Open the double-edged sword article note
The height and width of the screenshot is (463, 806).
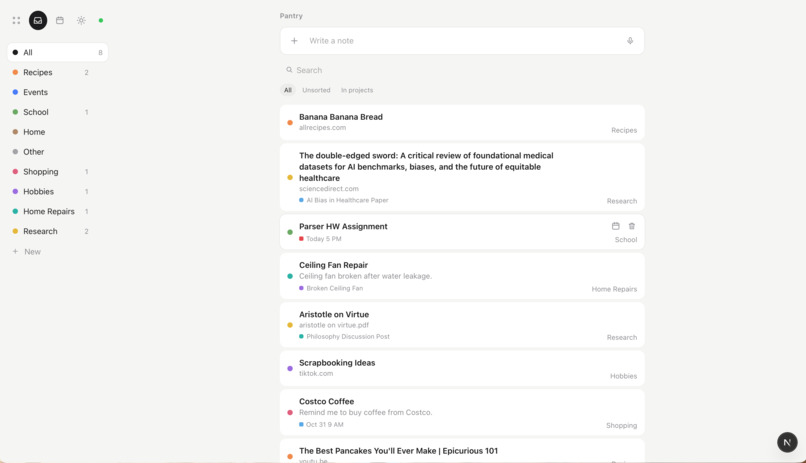pyautogui.click(x=462, y=177)
